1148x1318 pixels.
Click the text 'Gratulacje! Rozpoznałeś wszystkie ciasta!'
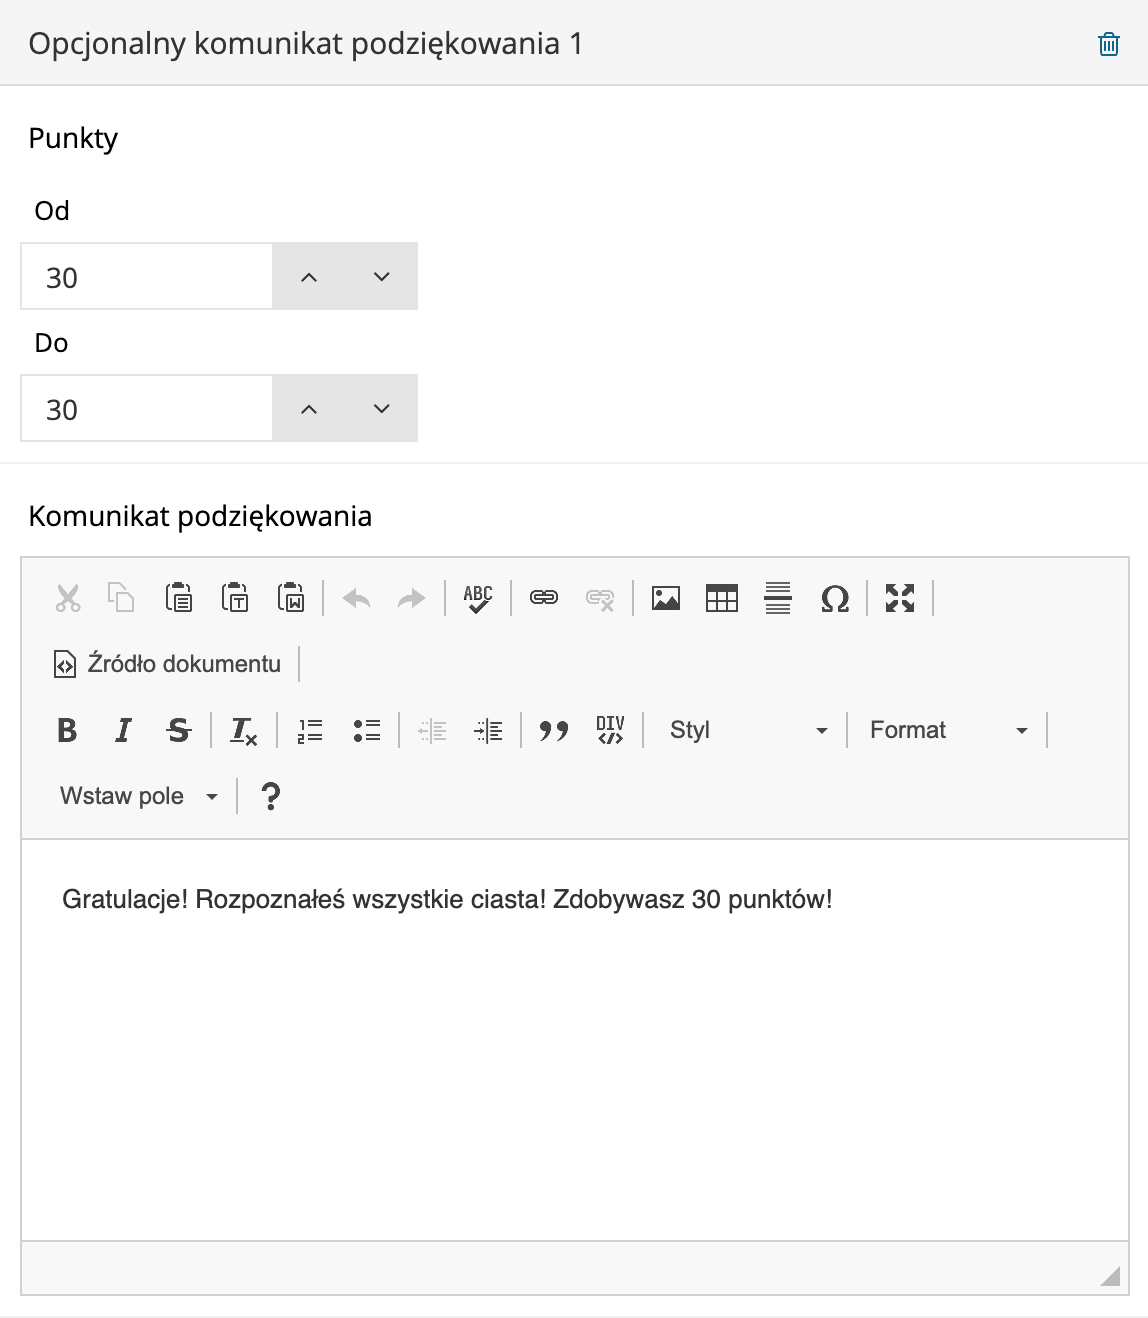304,899
